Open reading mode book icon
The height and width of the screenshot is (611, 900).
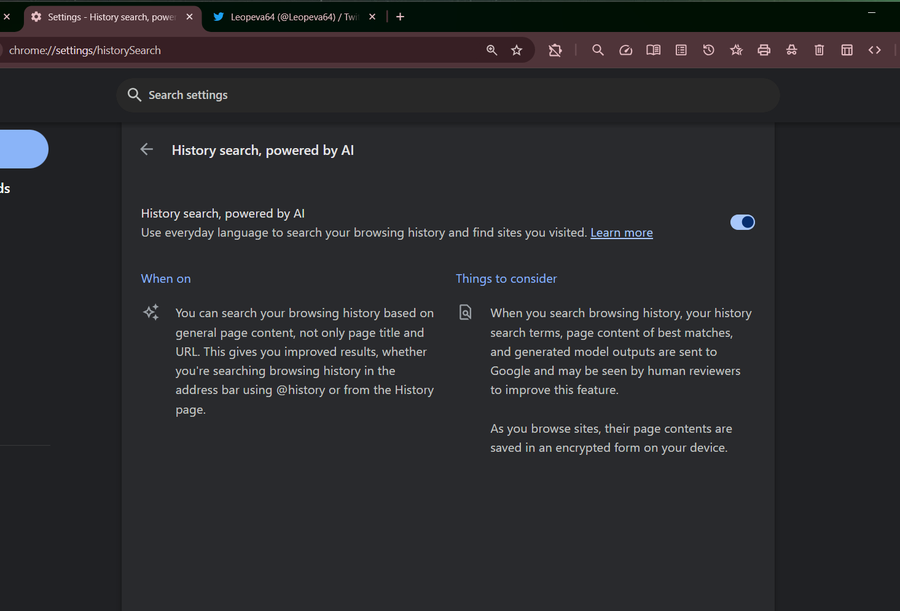(x=653, y=50)
